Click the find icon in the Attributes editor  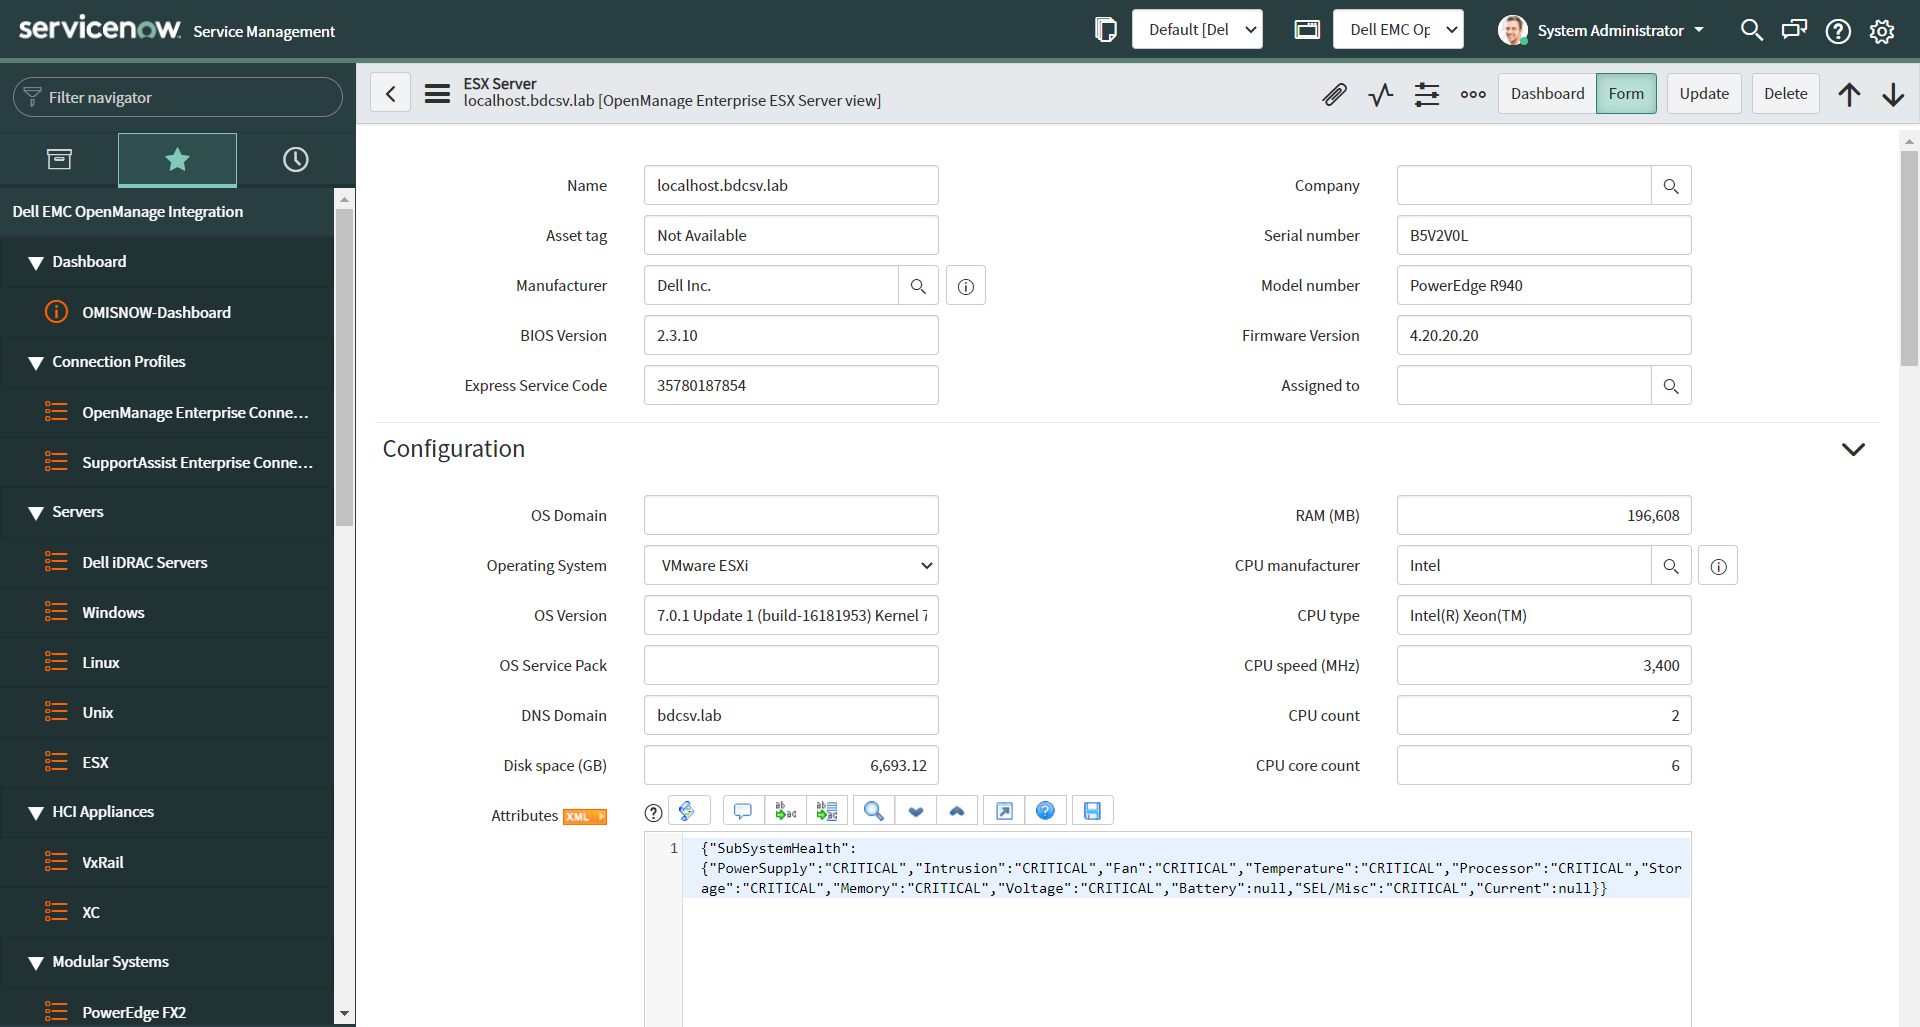[873, 810]
